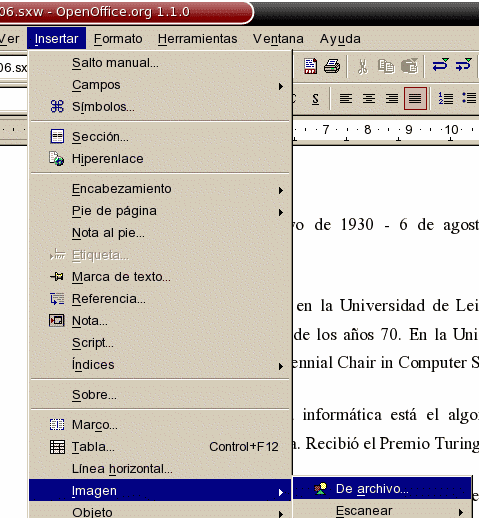
Task: Toggle centered text alignment
Action: point(369,98)
